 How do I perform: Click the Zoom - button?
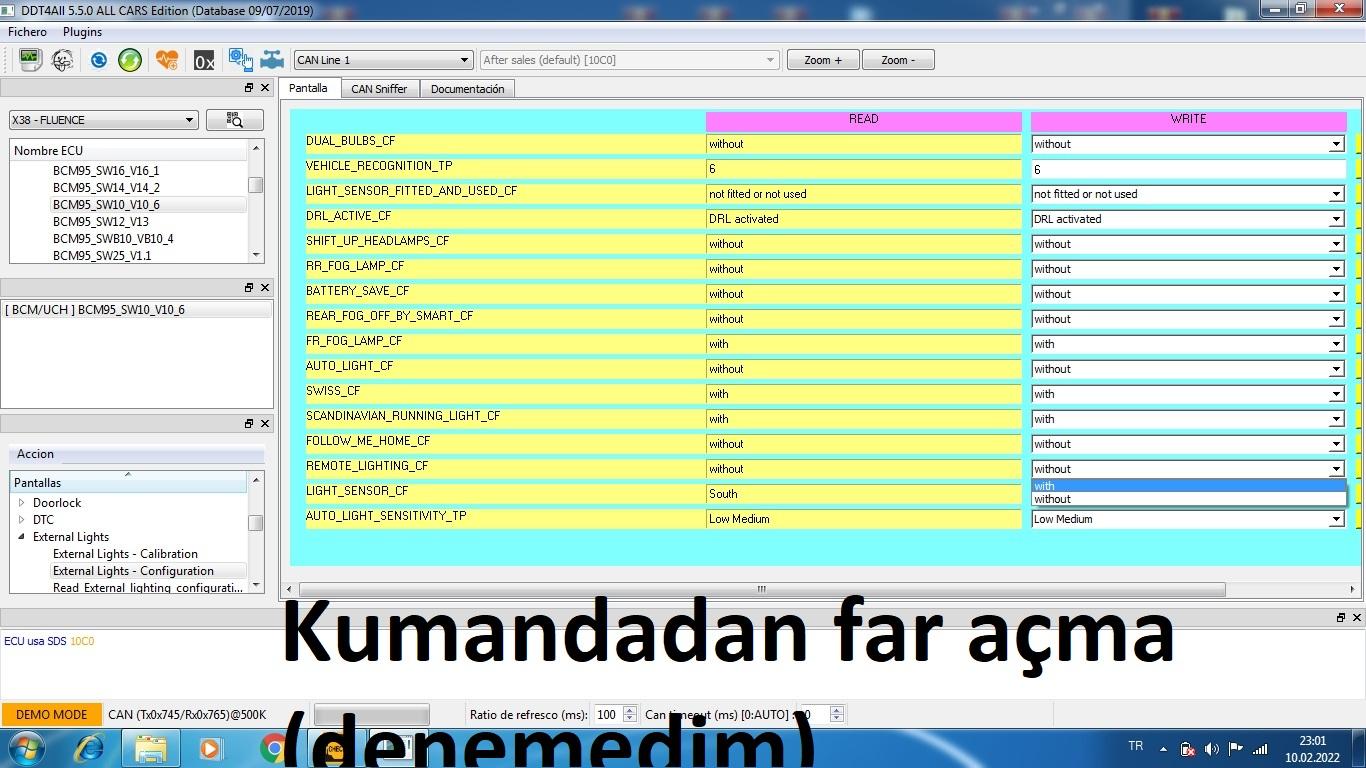(x=897, y=60)
